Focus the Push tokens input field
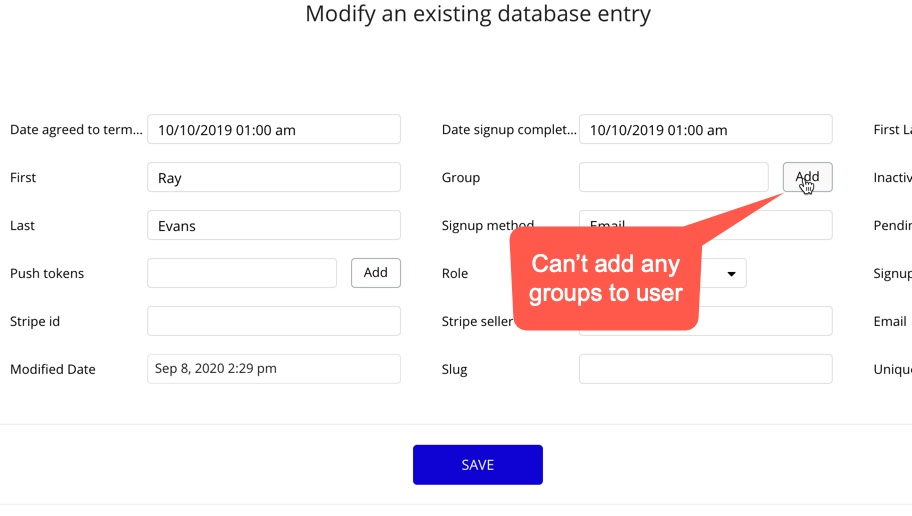Screen dimensions: 912x516 tap(242, 273)
